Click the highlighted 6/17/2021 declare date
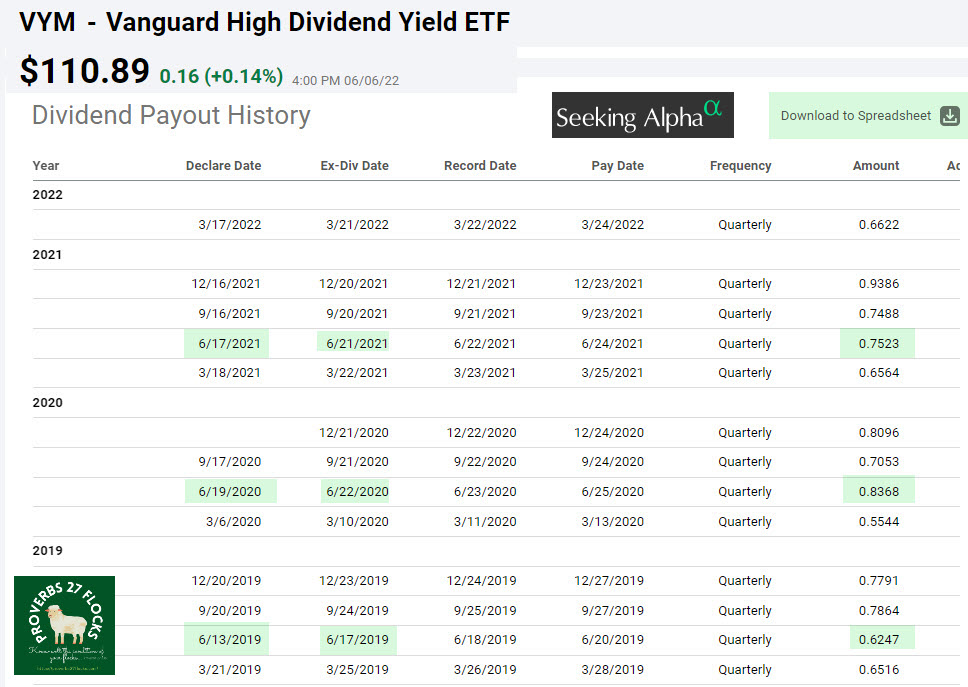Image resolution: width=968 pixels, height=687 pixels. (229, 344)
